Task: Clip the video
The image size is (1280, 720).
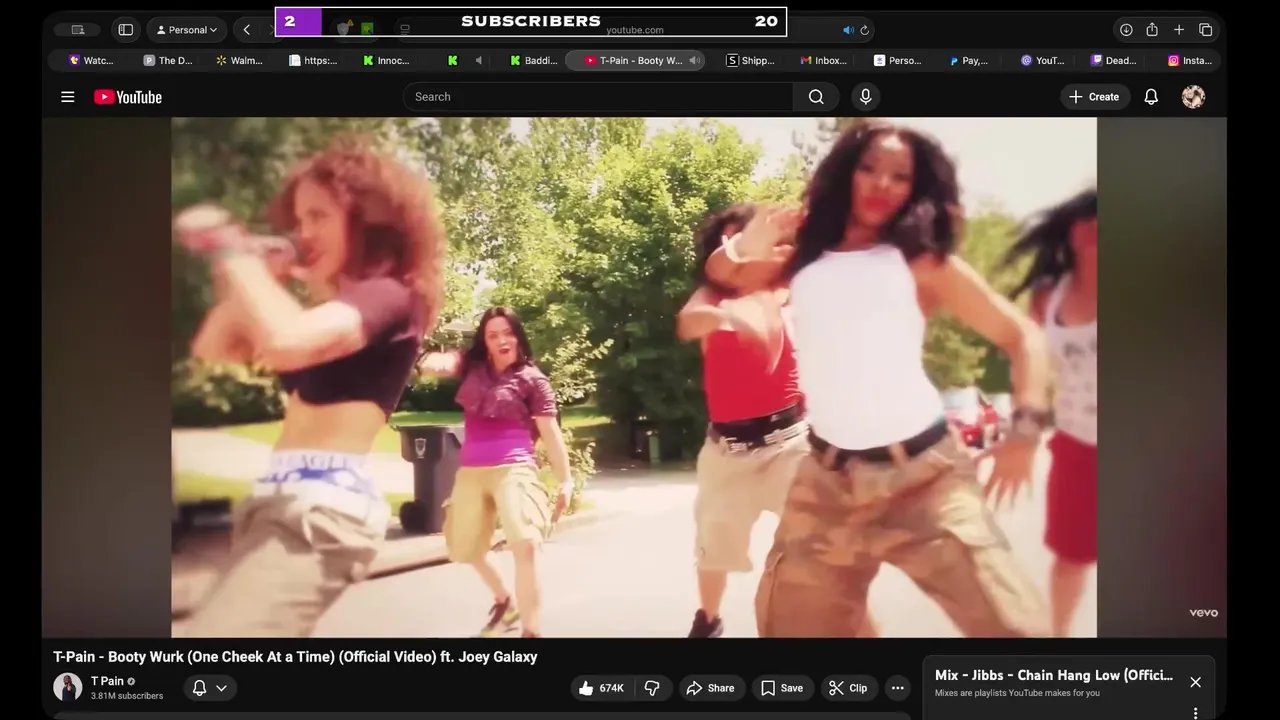Action: click(x=848, y=688)
